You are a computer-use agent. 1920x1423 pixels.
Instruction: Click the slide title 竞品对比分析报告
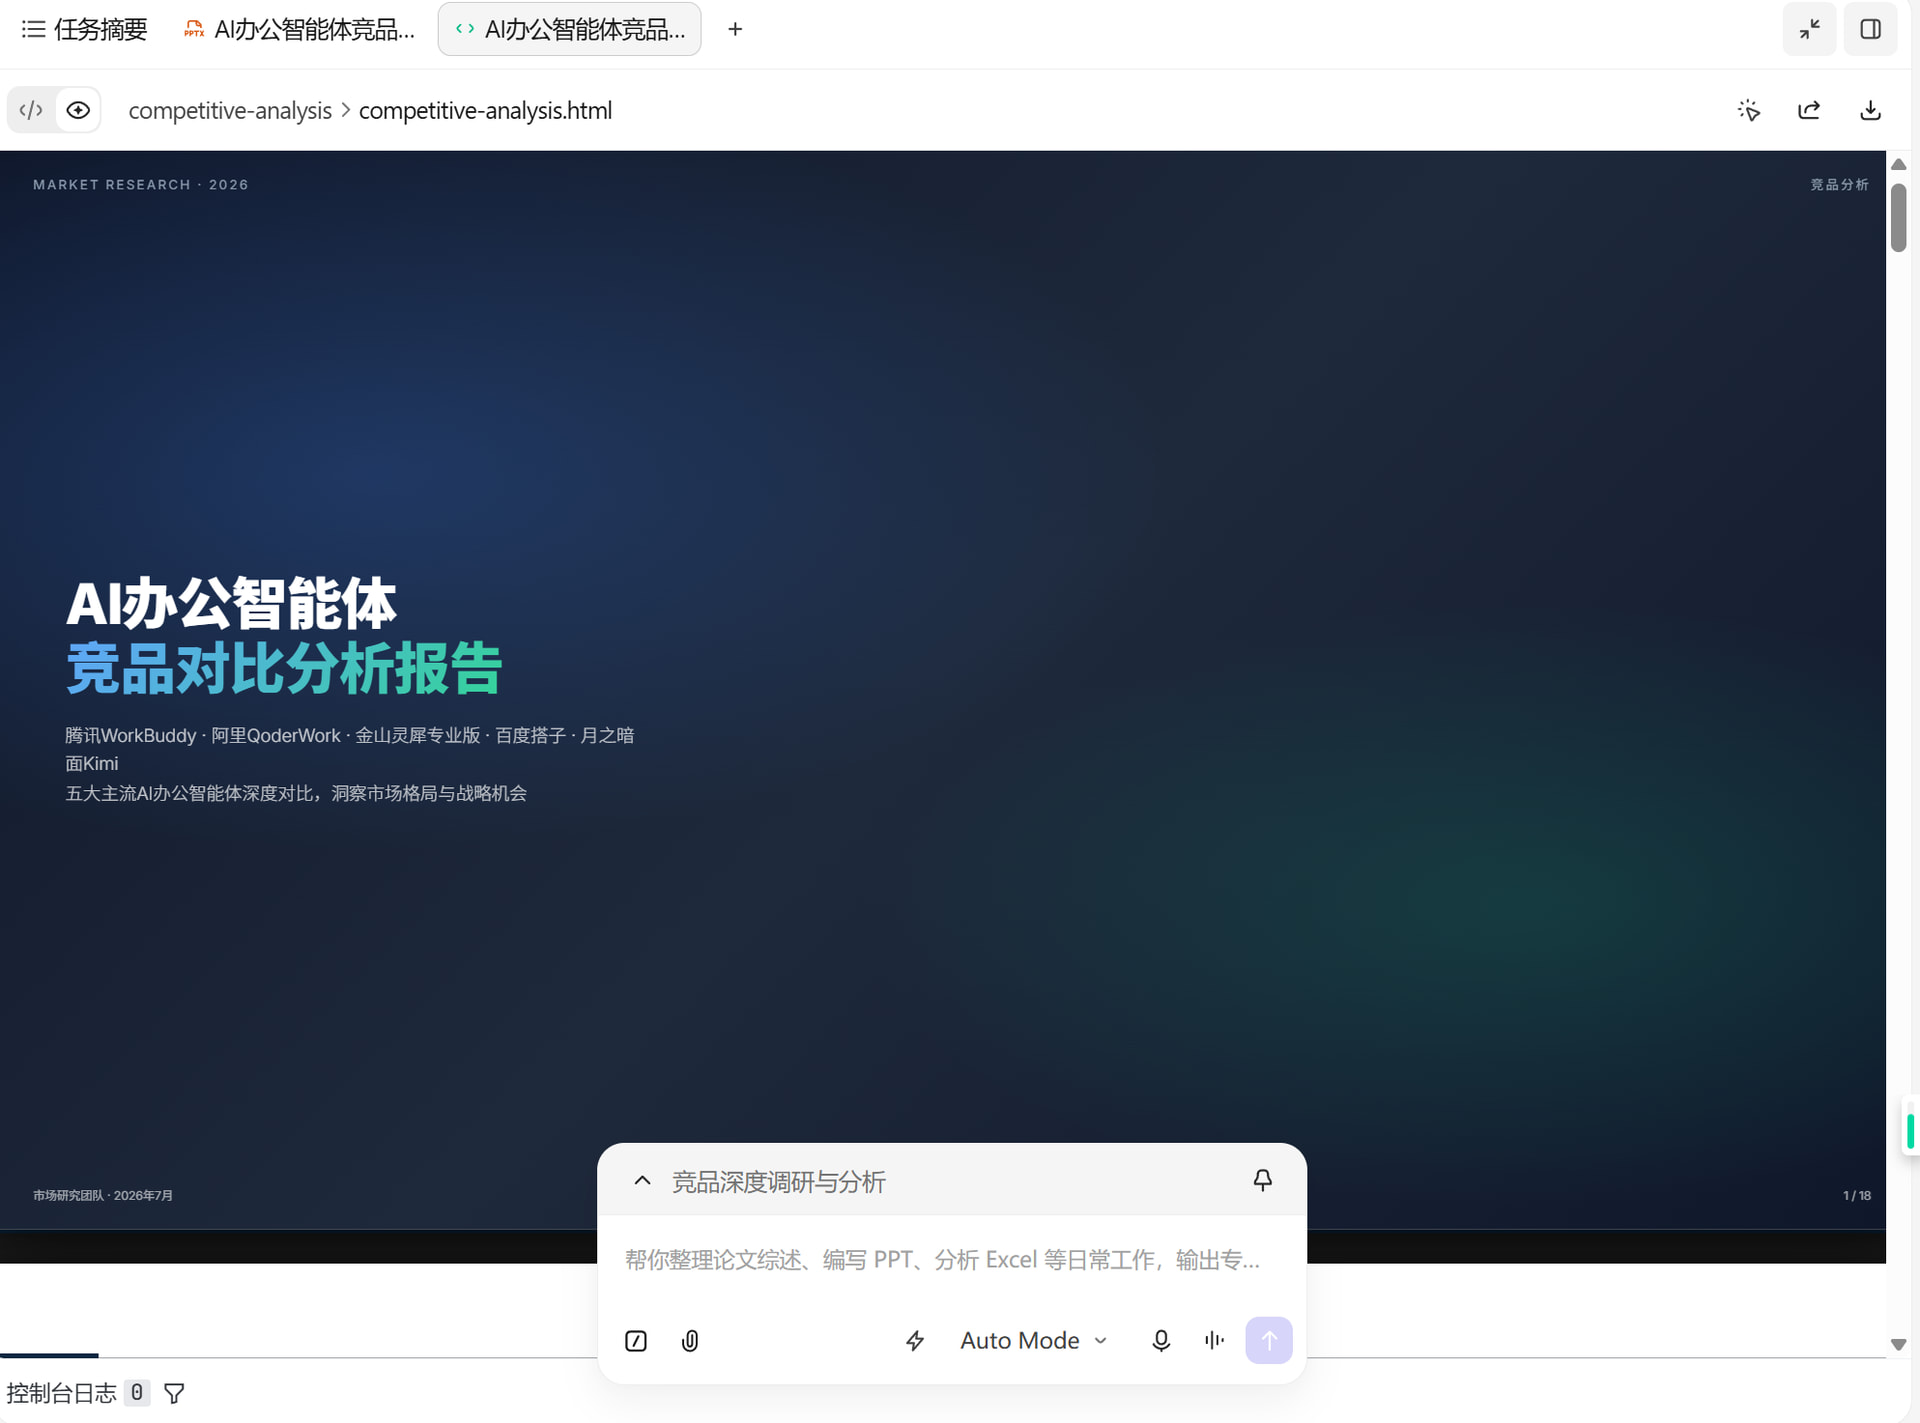pyautogui.click(x=284, y=669)
